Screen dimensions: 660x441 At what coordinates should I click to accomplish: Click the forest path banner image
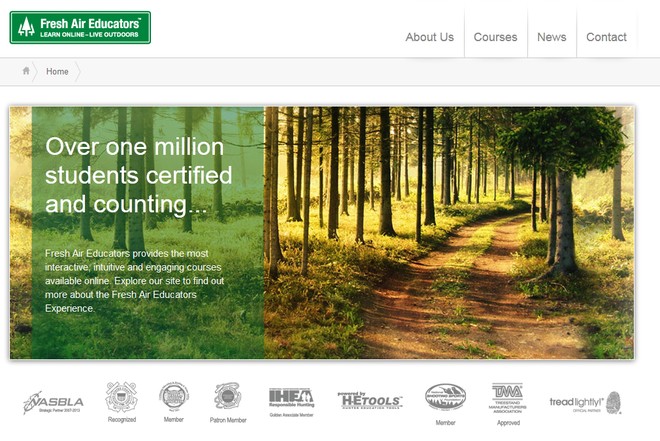[449, 233]
